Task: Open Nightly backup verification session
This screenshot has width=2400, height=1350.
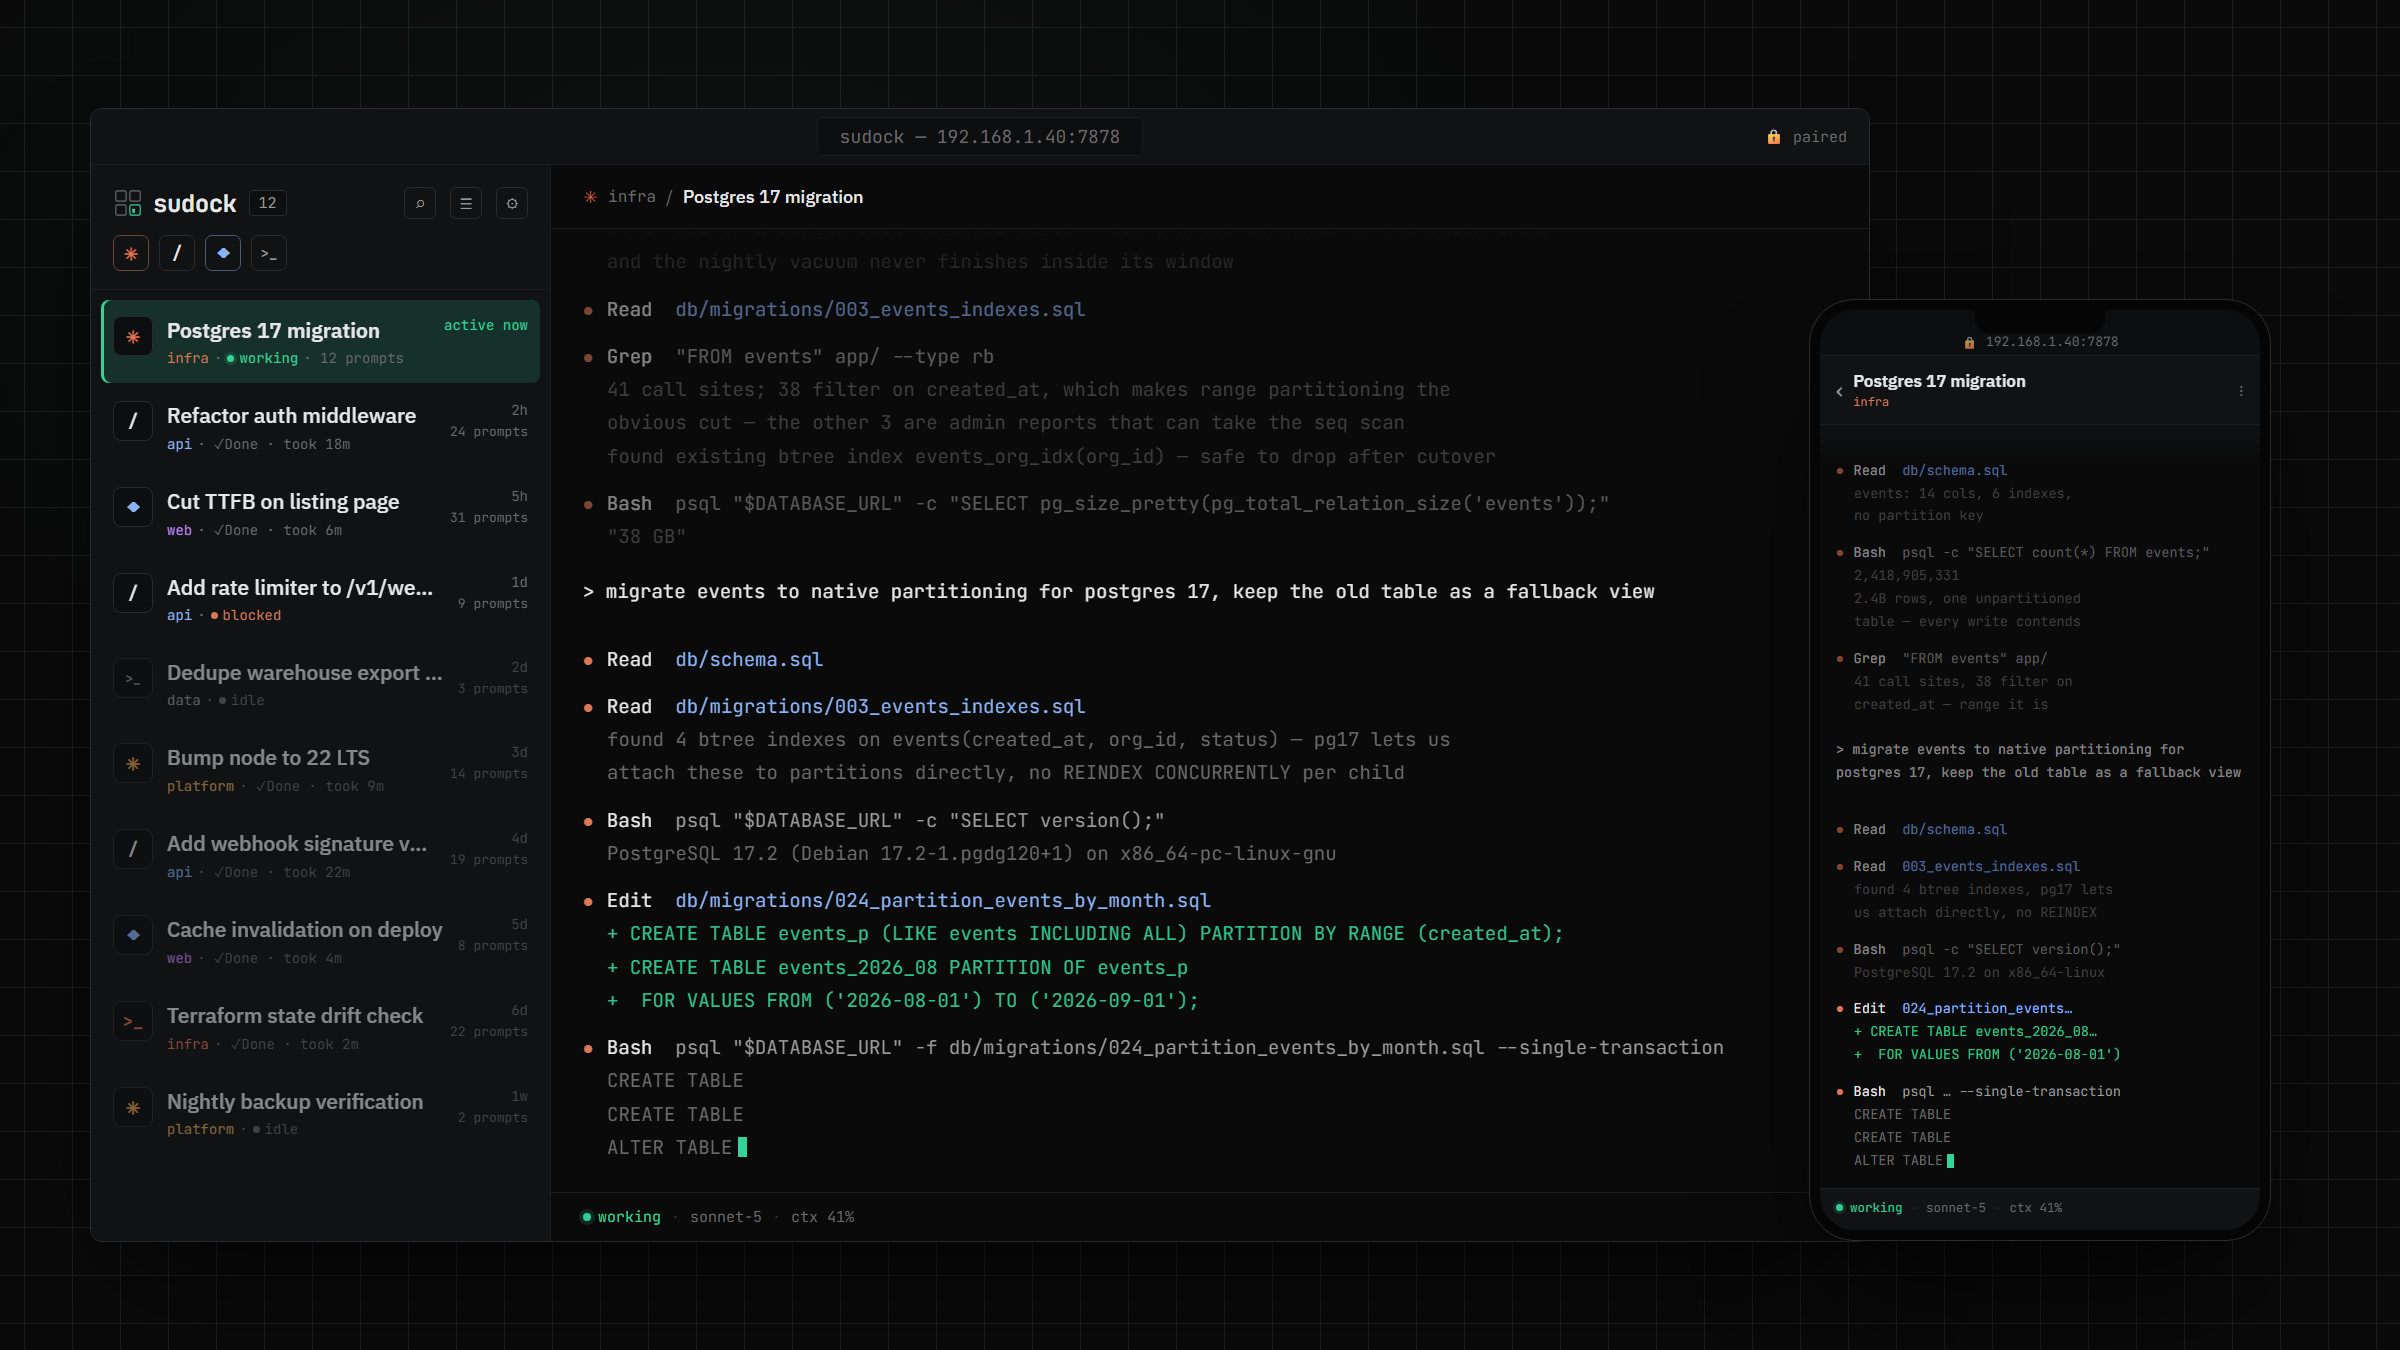Action: pos(321,1113)
